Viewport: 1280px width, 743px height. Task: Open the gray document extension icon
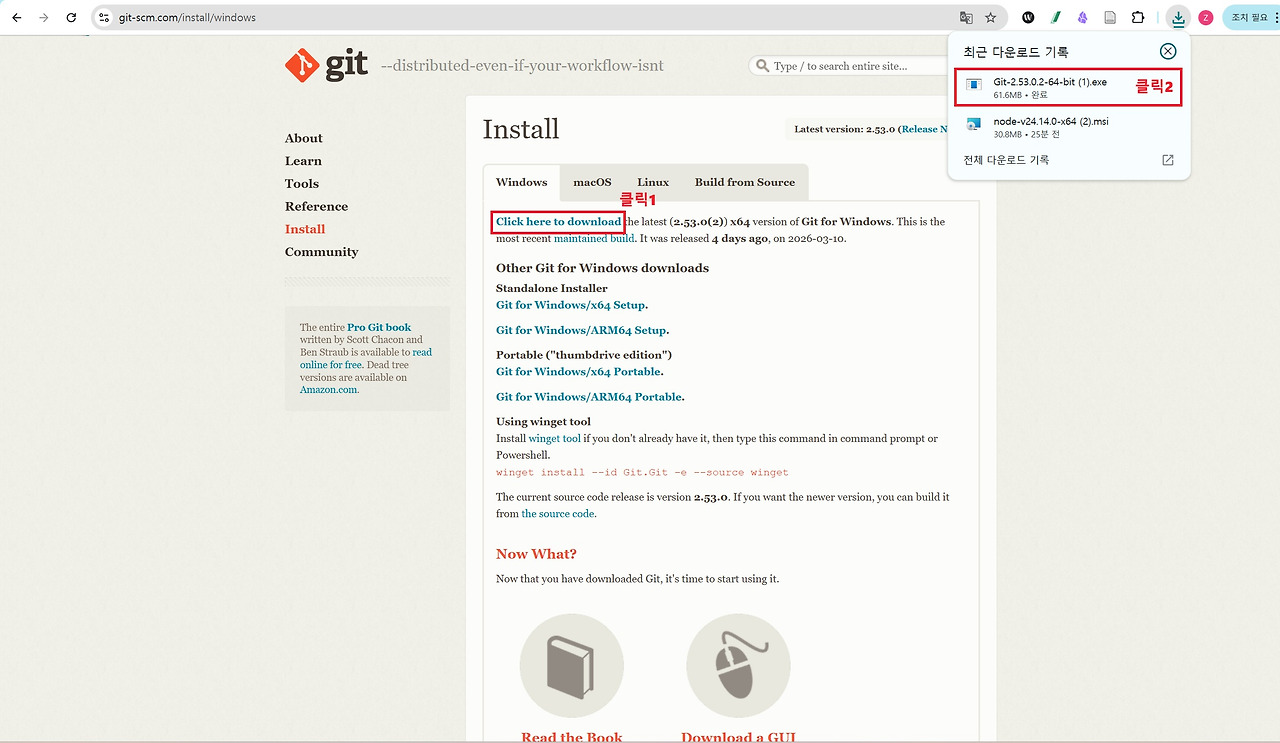coord(1110,18)
